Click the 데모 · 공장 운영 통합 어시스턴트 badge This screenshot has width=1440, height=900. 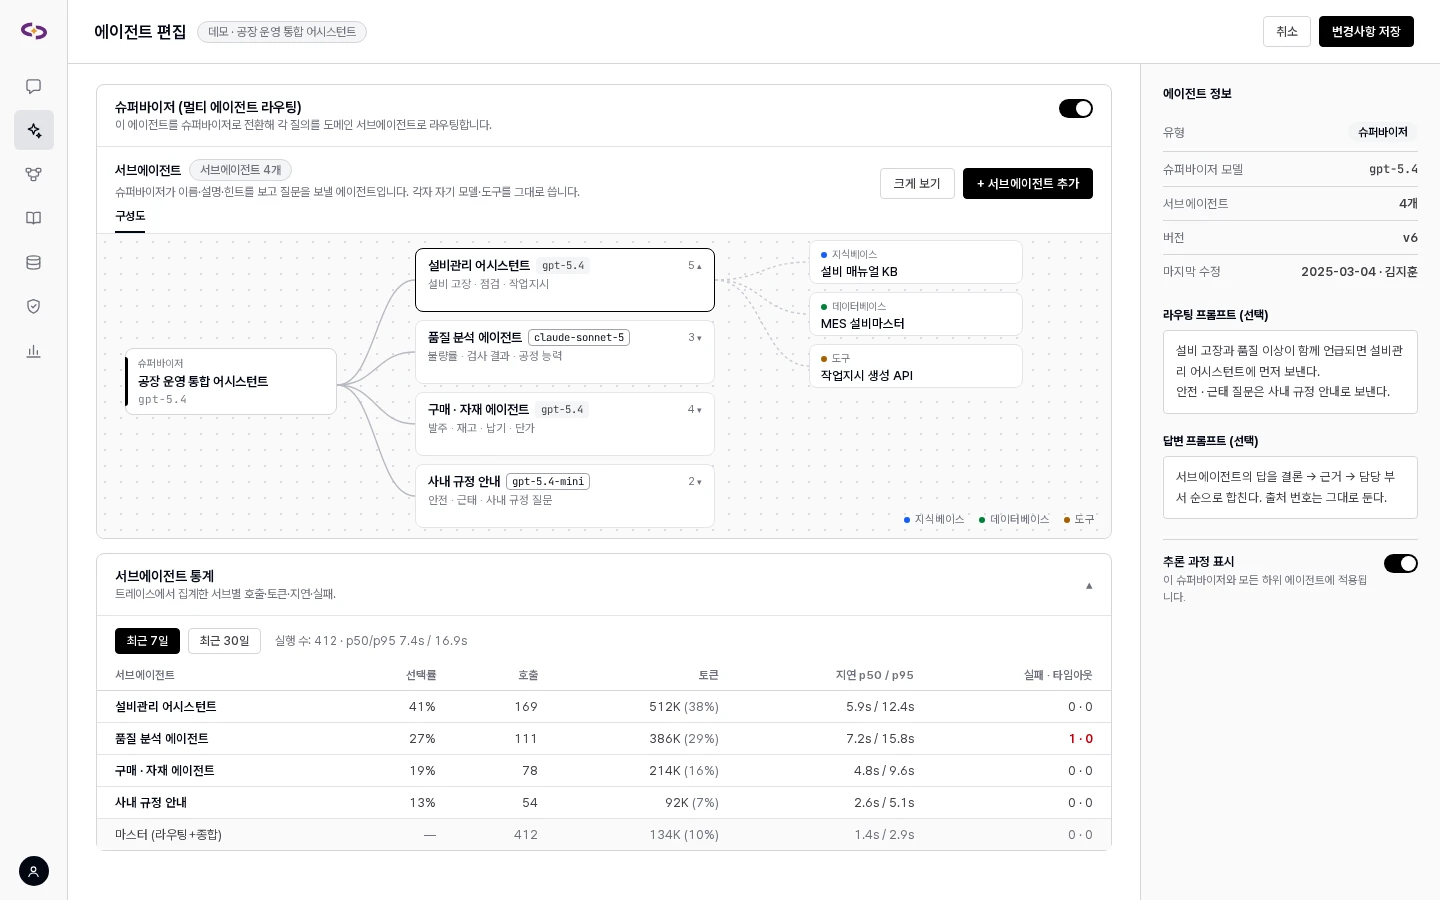[x=282, y=32]
